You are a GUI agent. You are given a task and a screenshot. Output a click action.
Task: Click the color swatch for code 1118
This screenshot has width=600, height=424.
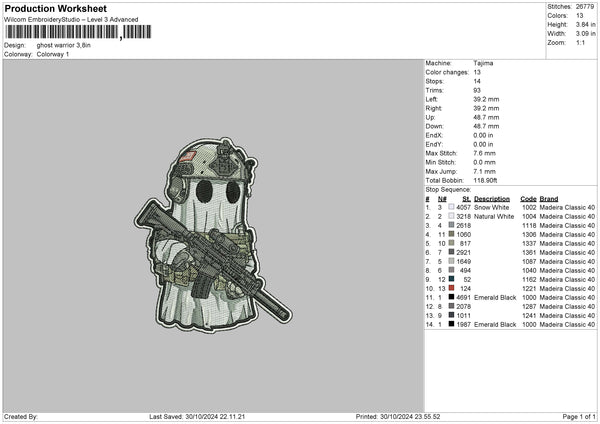click(451, 225)
